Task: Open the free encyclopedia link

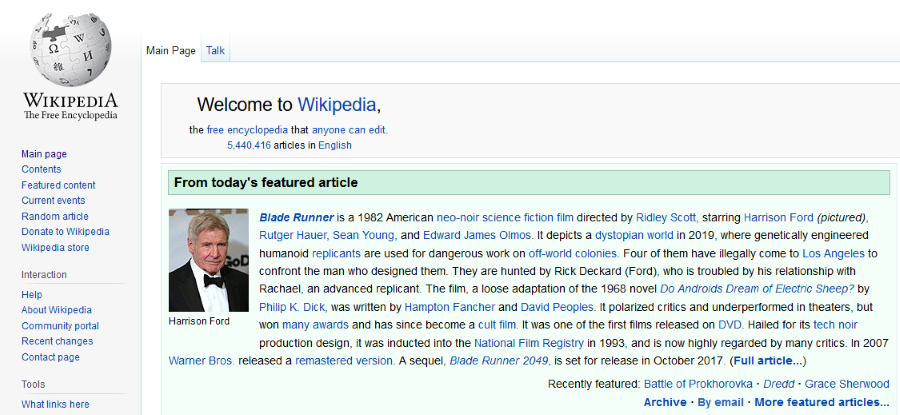Action: 247,130
